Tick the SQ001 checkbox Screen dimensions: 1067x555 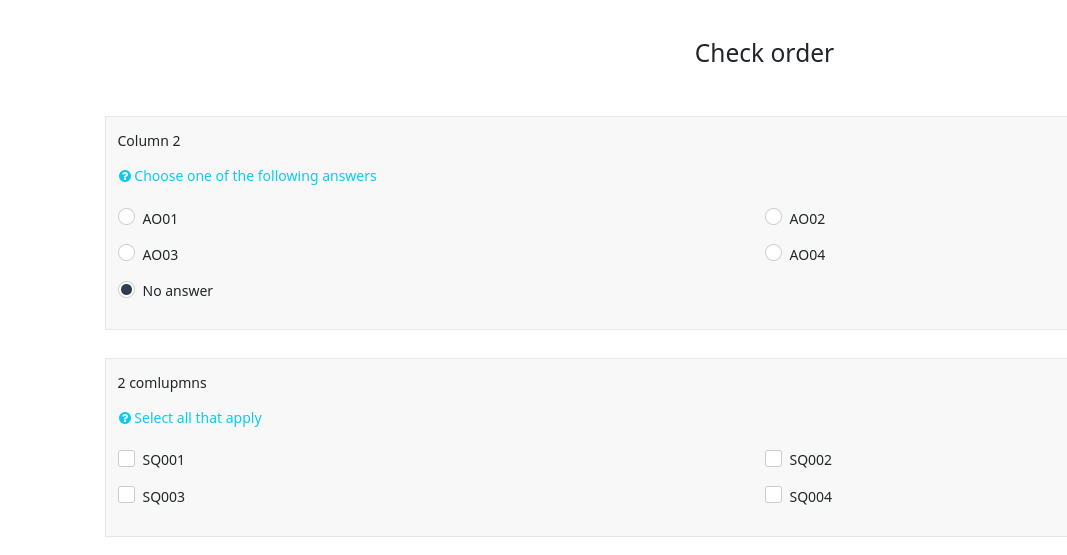click(126, 459)
